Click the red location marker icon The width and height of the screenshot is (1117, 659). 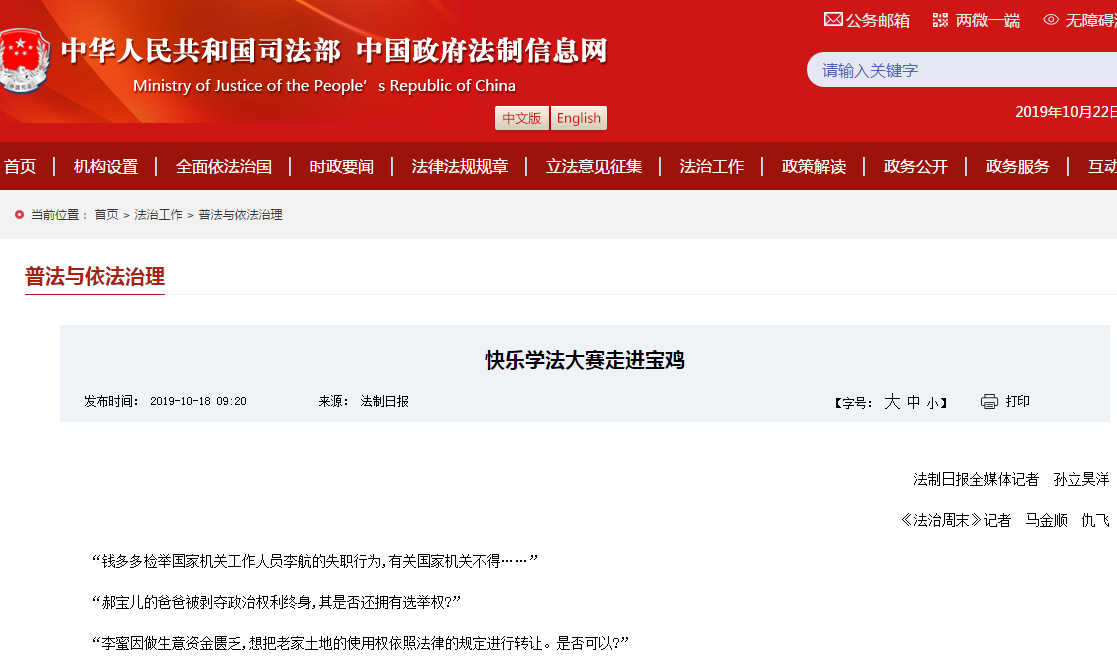tap(19, 214)
